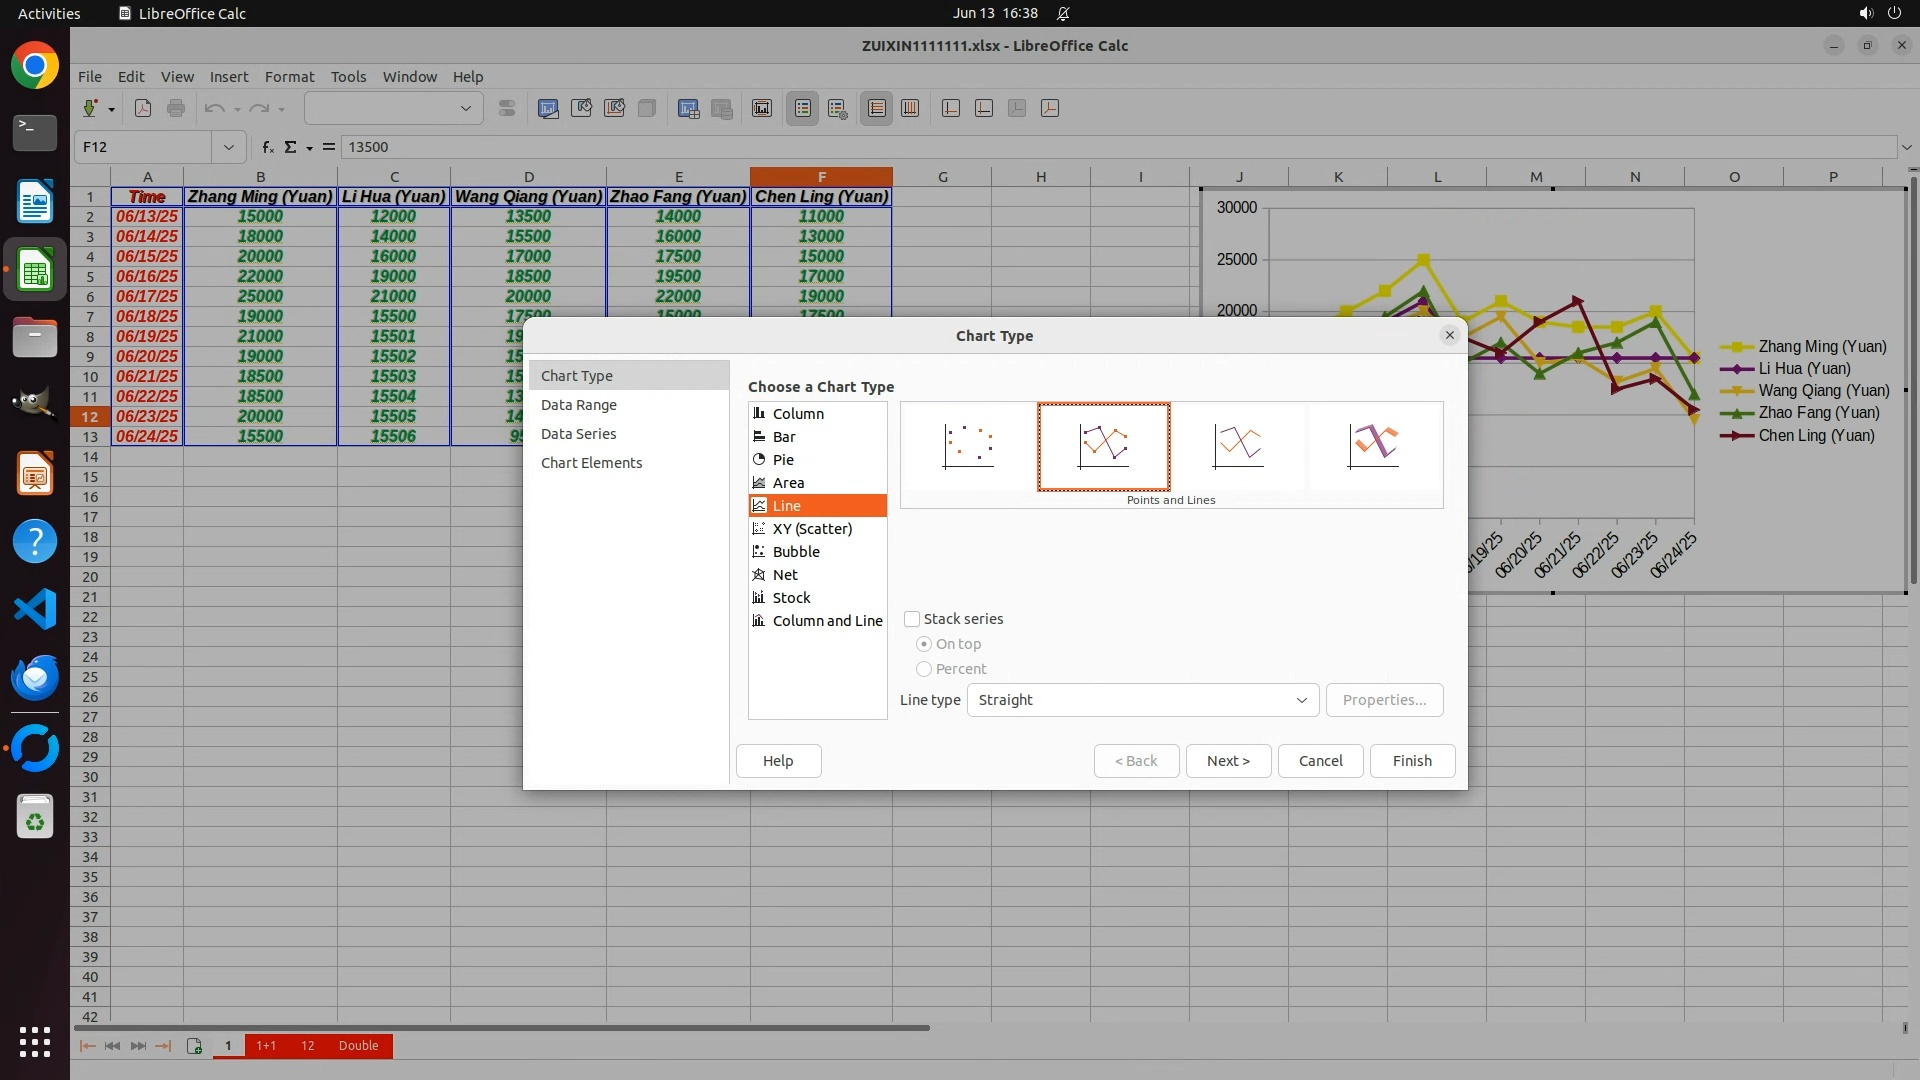
Task: Go to the Data Series step
Action: [x=578, y=434]
